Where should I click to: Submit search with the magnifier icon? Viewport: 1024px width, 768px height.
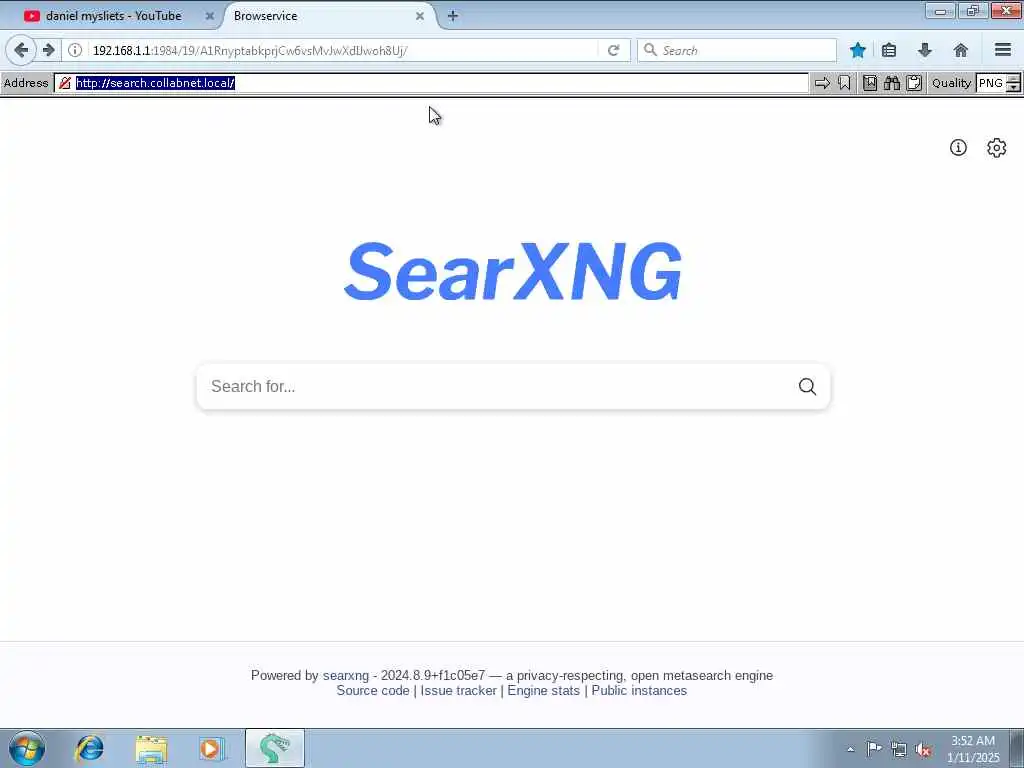(x=807, y=387)
